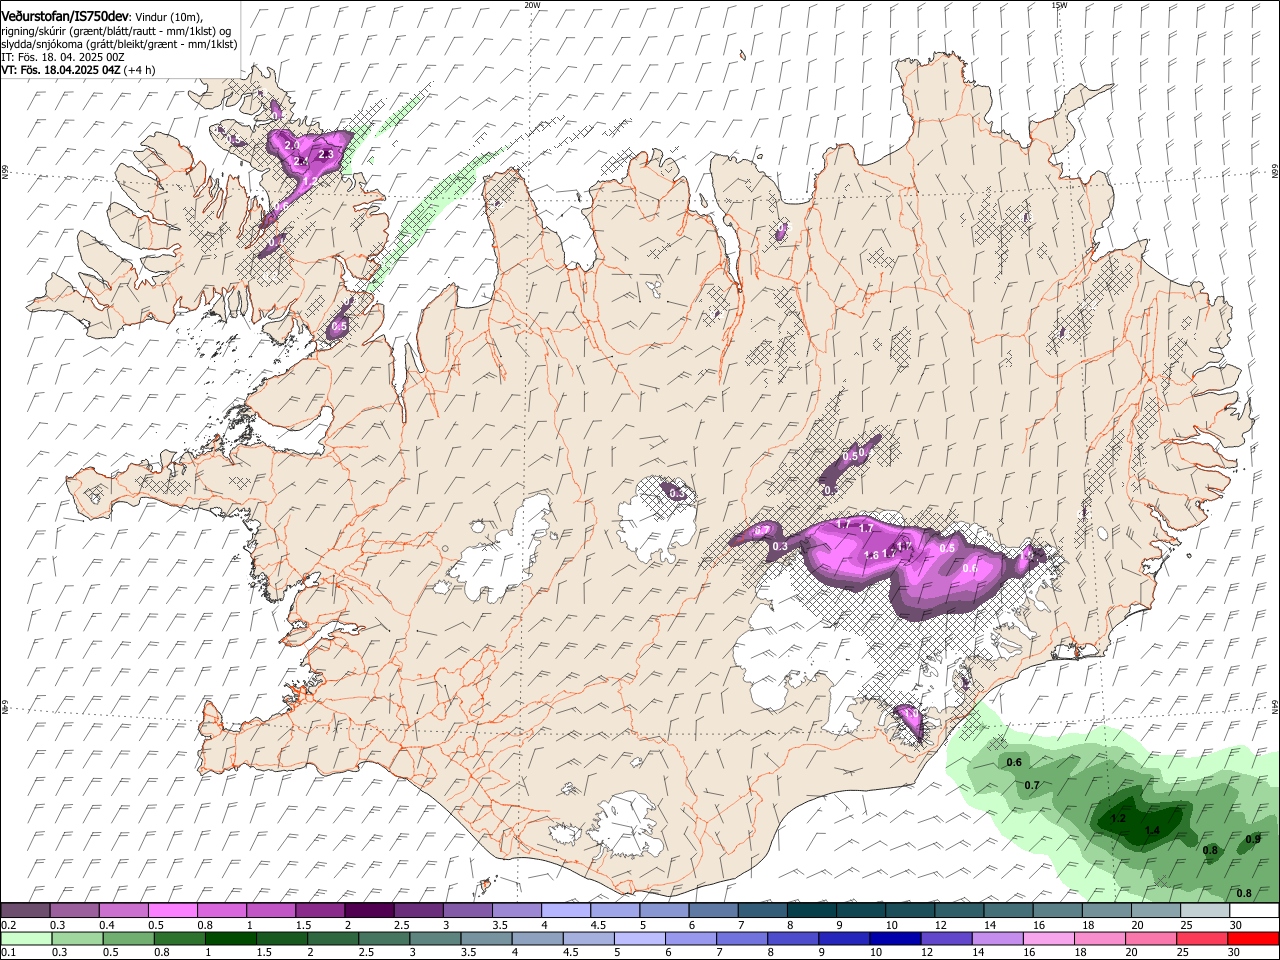Click the 1.6 snowfall value north of Vatnajökull
This screenshot has height=960, width=1280.
[871, 555]
